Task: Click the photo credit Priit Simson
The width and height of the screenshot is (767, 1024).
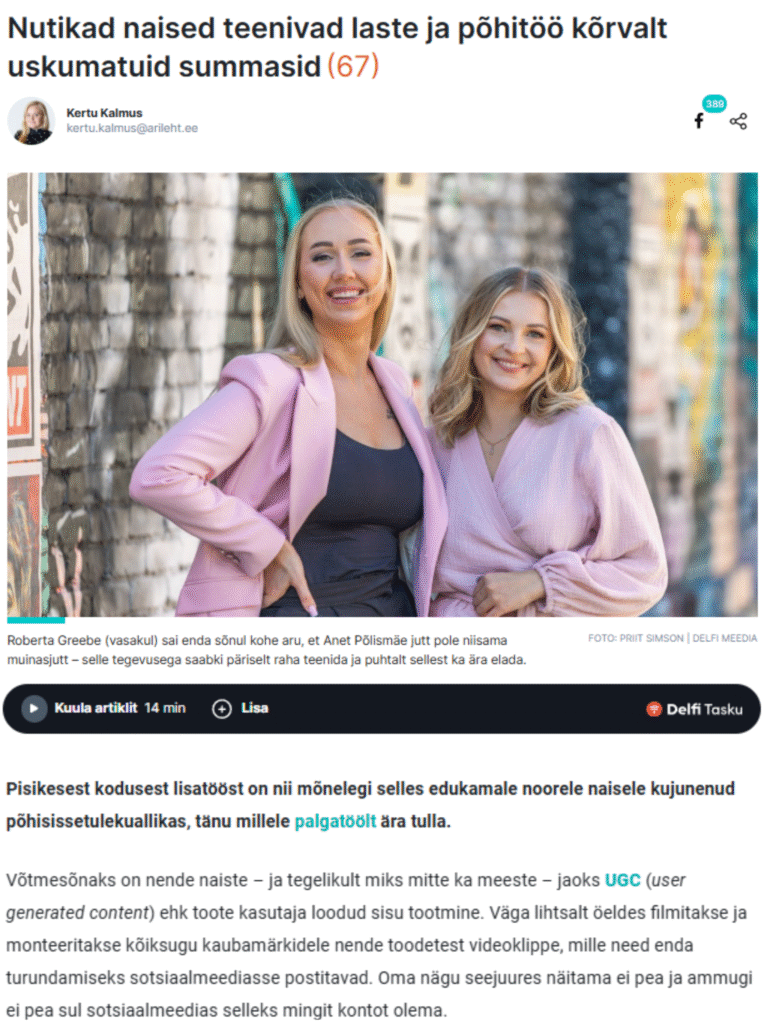Action: point(651,638)
